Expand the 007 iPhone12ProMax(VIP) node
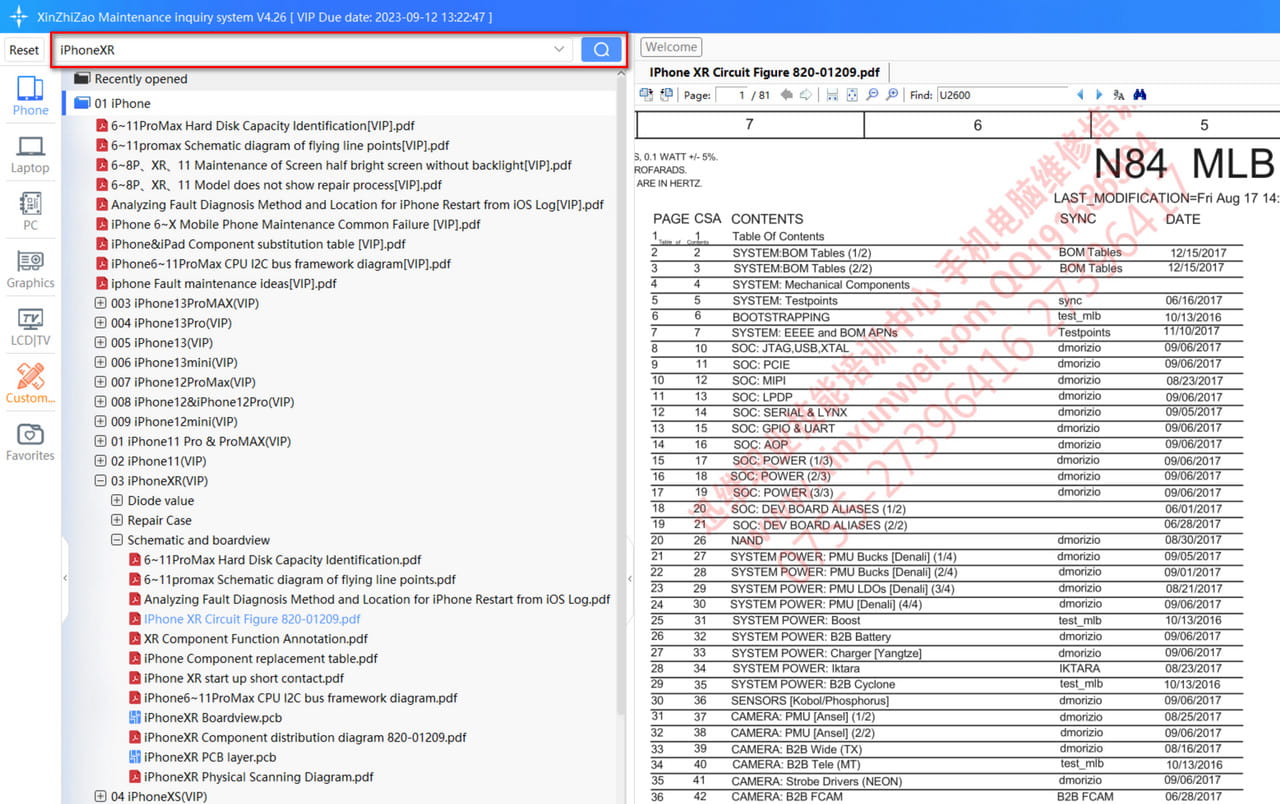 100,382
